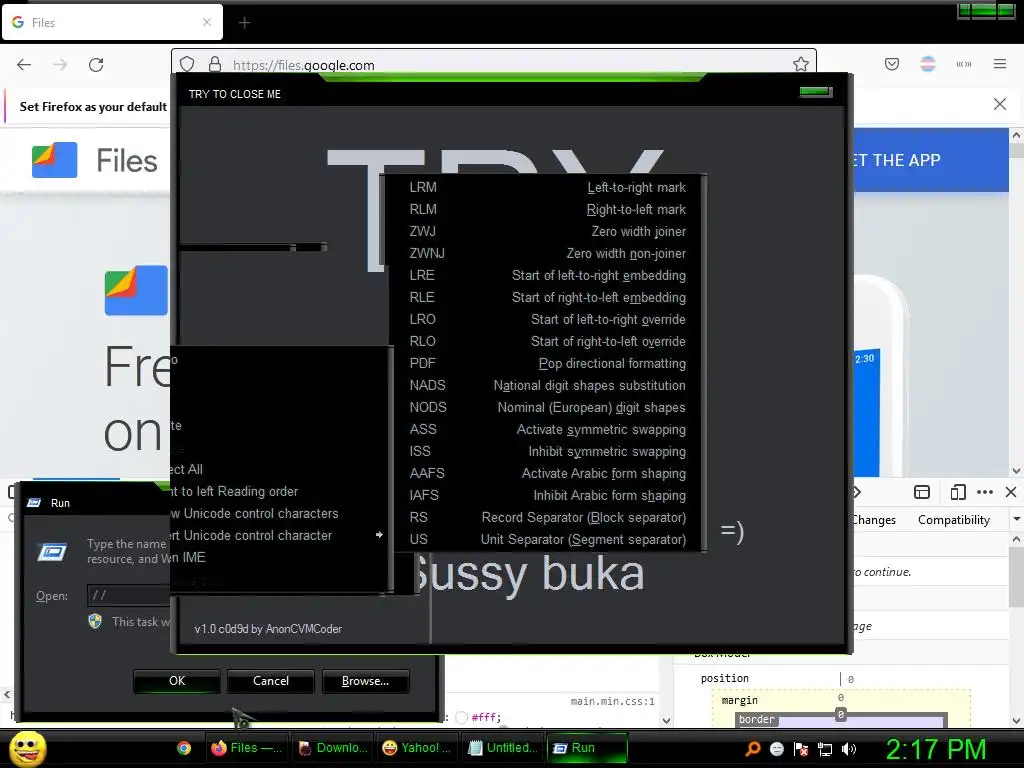Select LRM Left-to-right mark
1024x768 pixels.
[x=547, y=187]
